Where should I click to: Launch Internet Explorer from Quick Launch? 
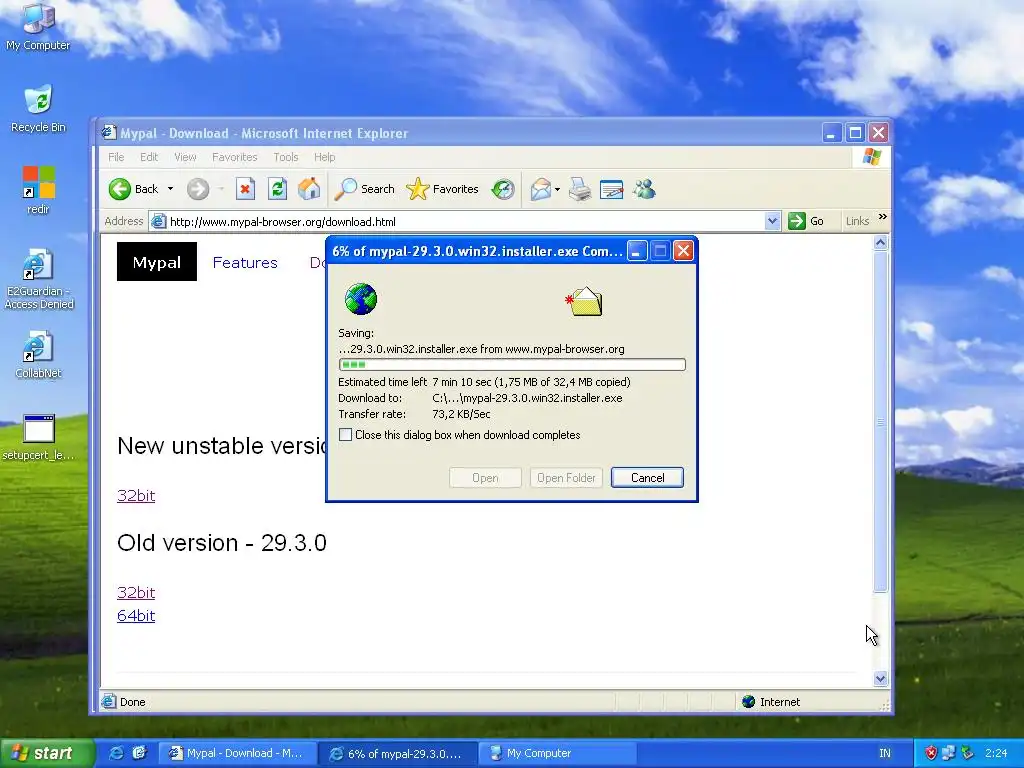pos(116,753)
